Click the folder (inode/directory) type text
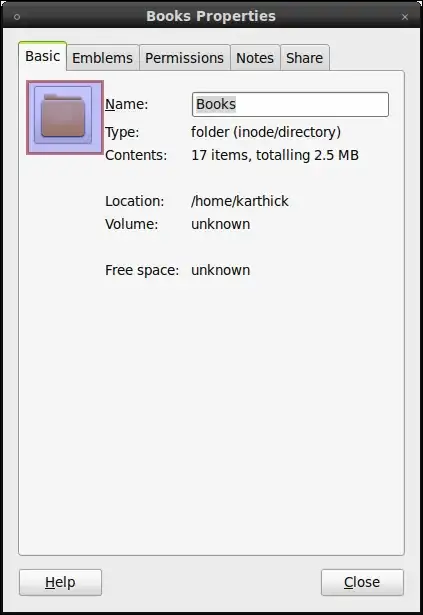This screenshot has width=423, height=615. pyautogui.click(x=266, y=132)
